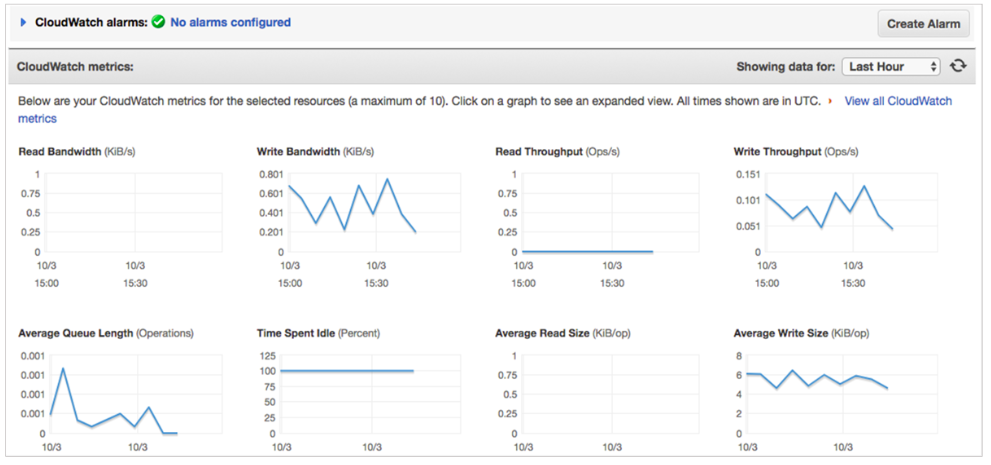This screenshot has height=465, width=991.
Task: Click the small orange arrow before View all
Action: click(x=830, y=101)
